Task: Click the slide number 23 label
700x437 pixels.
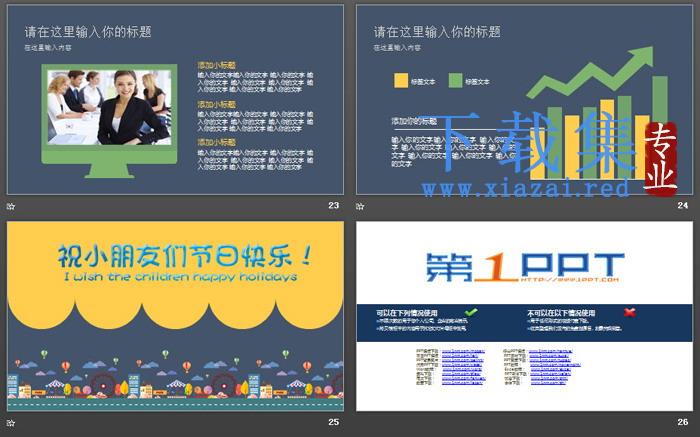Action: 333,205
